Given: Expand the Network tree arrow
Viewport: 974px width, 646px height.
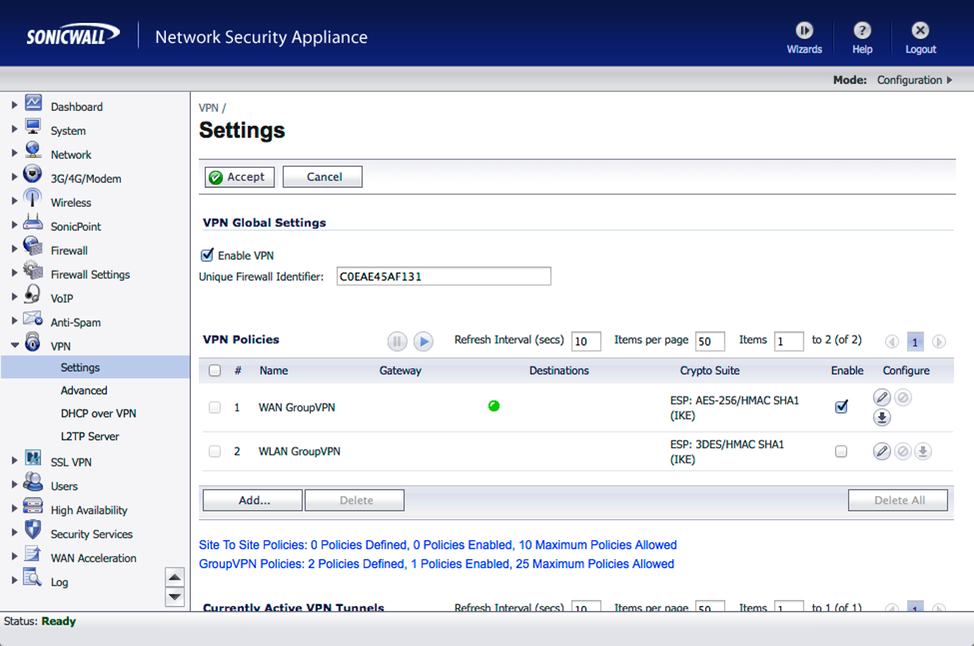Looking at the screenshot, I should (14, 153).
